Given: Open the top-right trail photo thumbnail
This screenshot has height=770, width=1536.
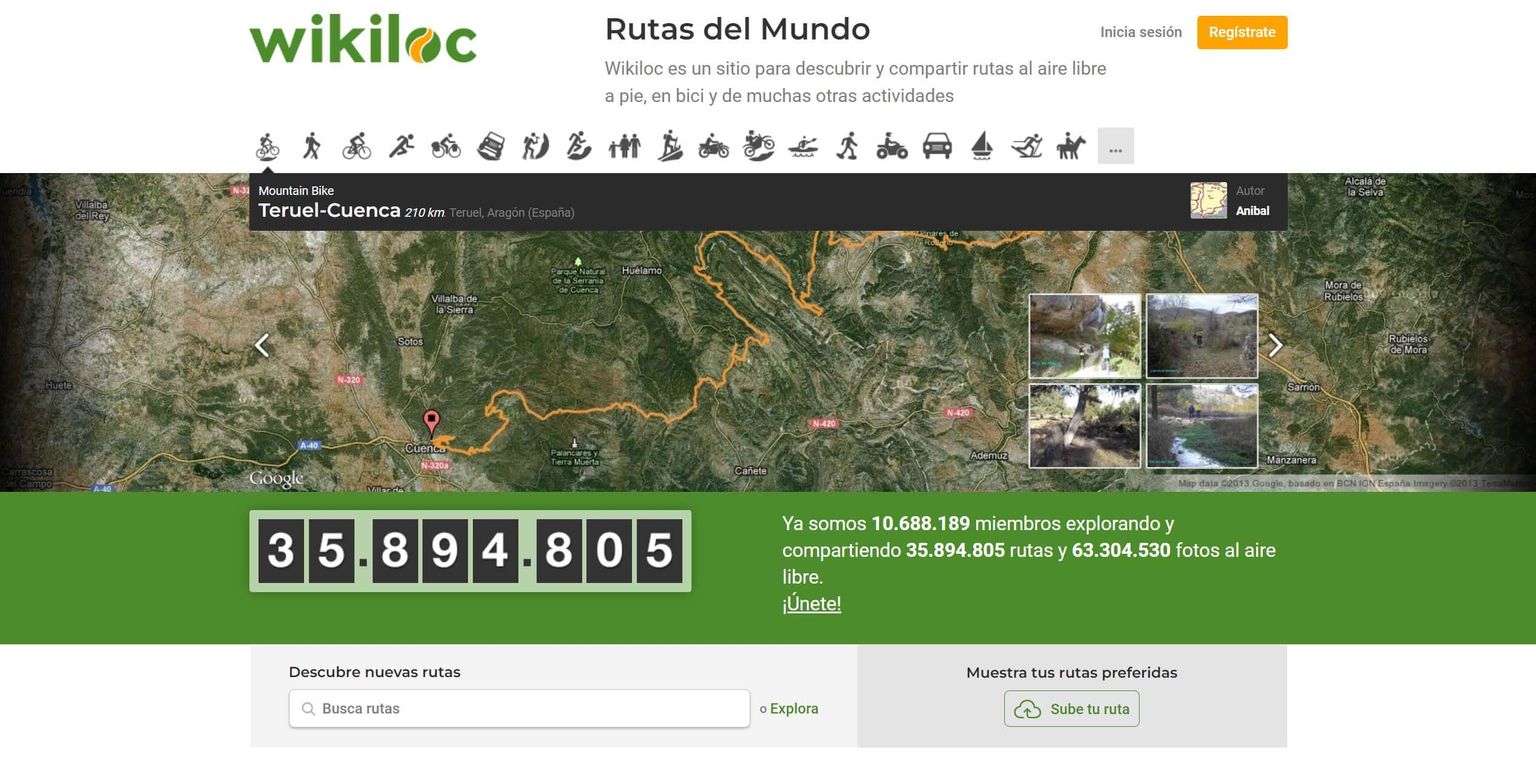Looking at the screenshot, I should [1202, 336].
